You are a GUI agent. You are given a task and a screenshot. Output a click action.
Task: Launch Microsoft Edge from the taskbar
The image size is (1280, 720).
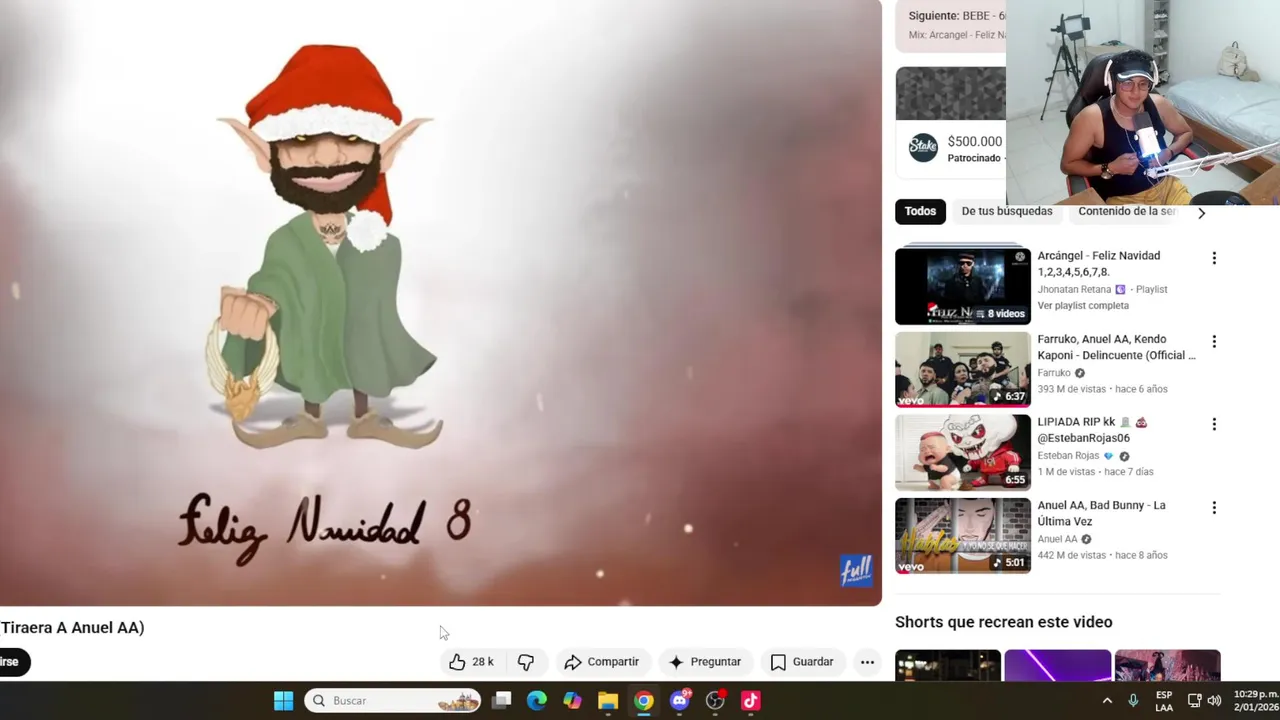point(537,701)
